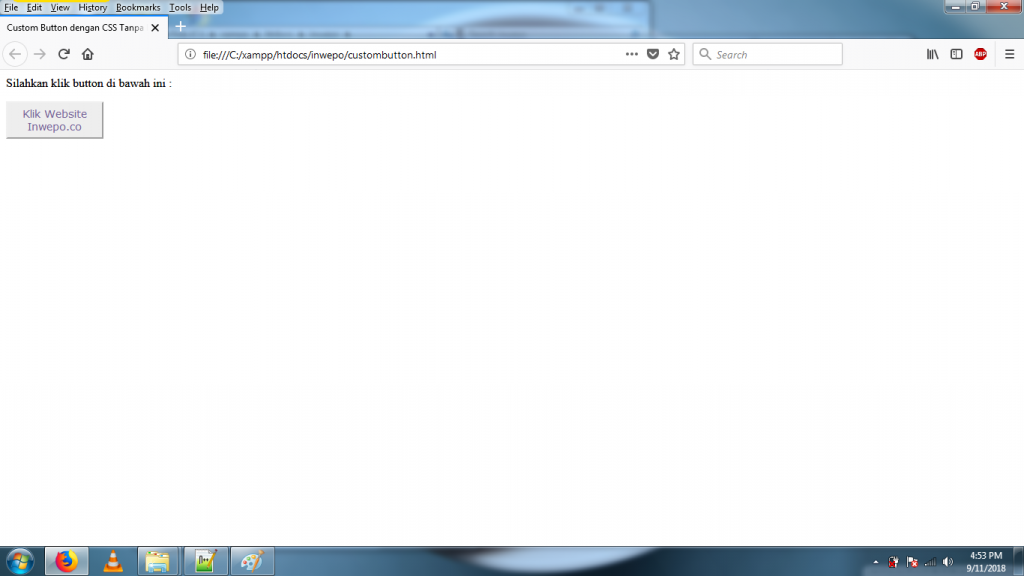1024x576 pixels.
Task: Go forward with the forward arrow
Action: point(40,54)
